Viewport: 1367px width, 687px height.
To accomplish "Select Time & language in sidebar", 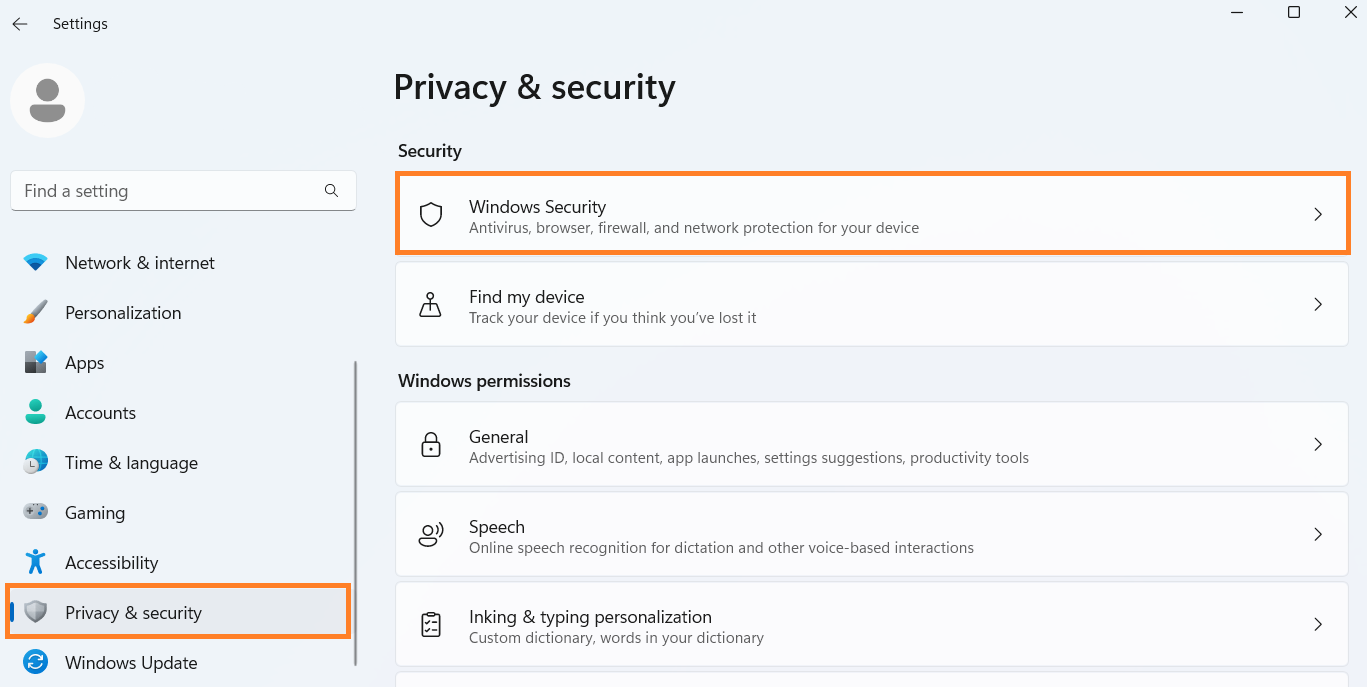I will (x=131, y=463).
